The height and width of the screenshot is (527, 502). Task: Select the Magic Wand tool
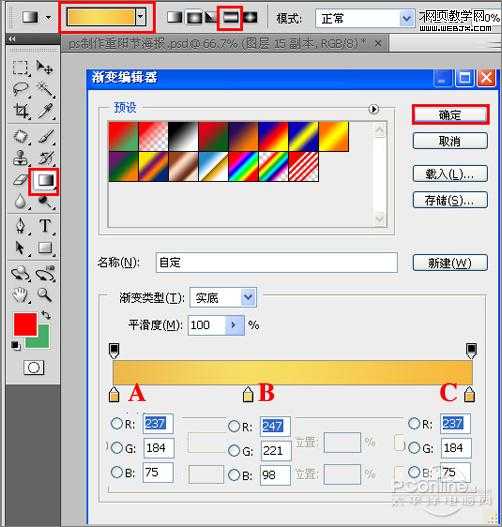(x=45, y=89)
